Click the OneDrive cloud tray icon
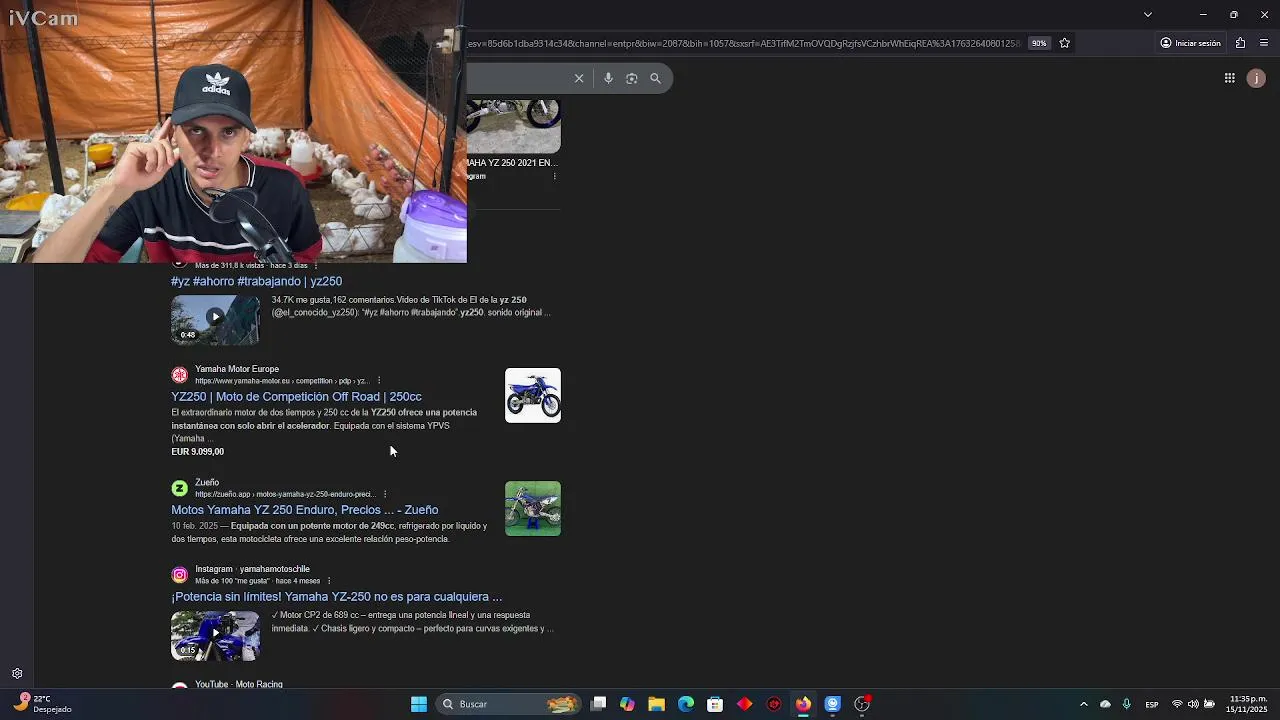The height and width of the screenshot is (720, 1280). [x=1105, y=704]
